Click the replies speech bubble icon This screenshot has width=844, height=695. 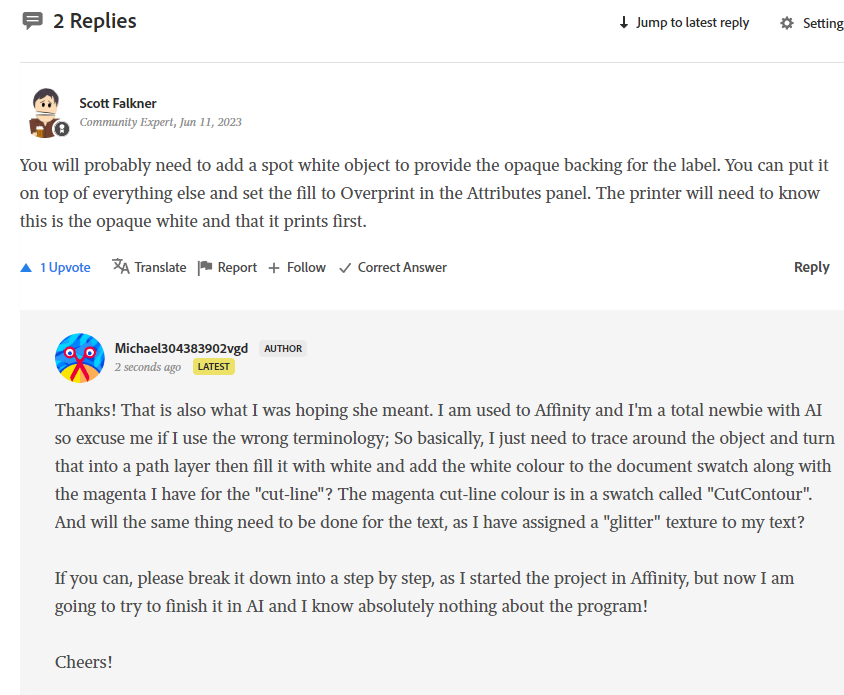point(33,21)
